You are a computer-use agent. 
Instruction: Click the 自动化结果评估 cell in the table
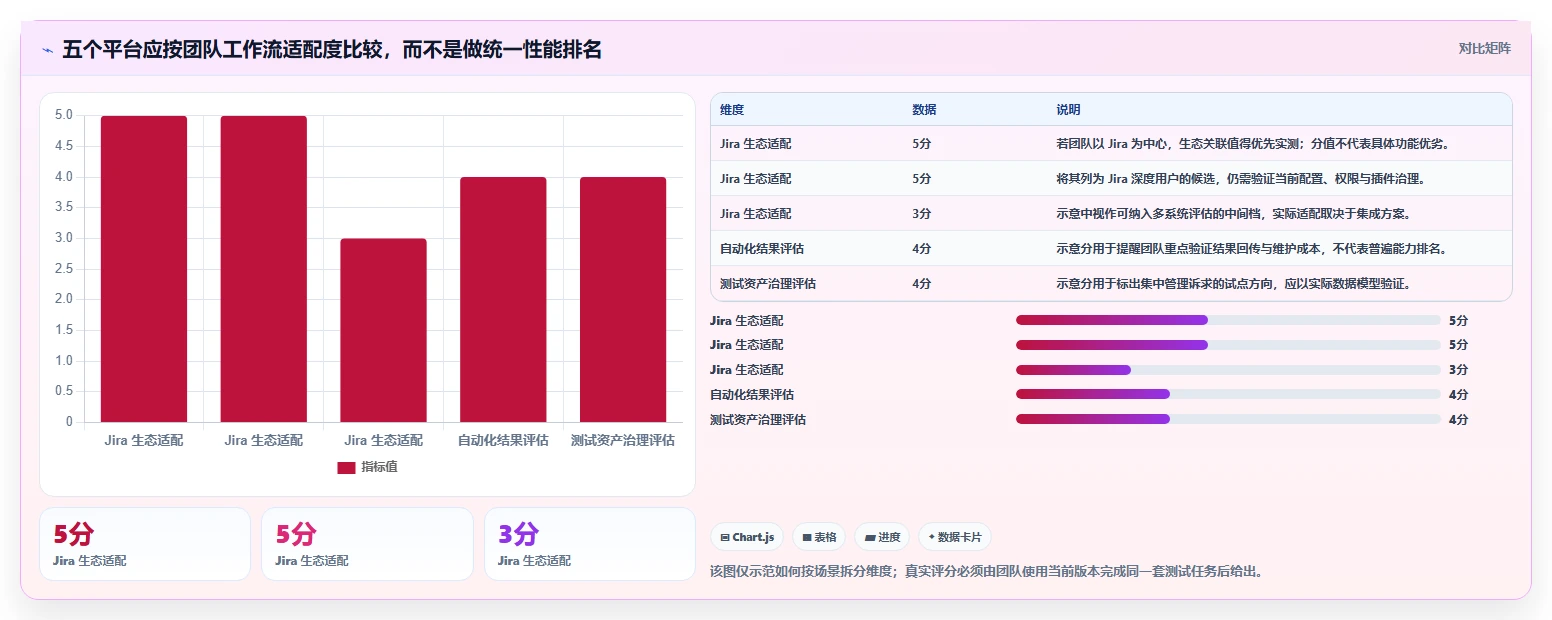point(762,249)
